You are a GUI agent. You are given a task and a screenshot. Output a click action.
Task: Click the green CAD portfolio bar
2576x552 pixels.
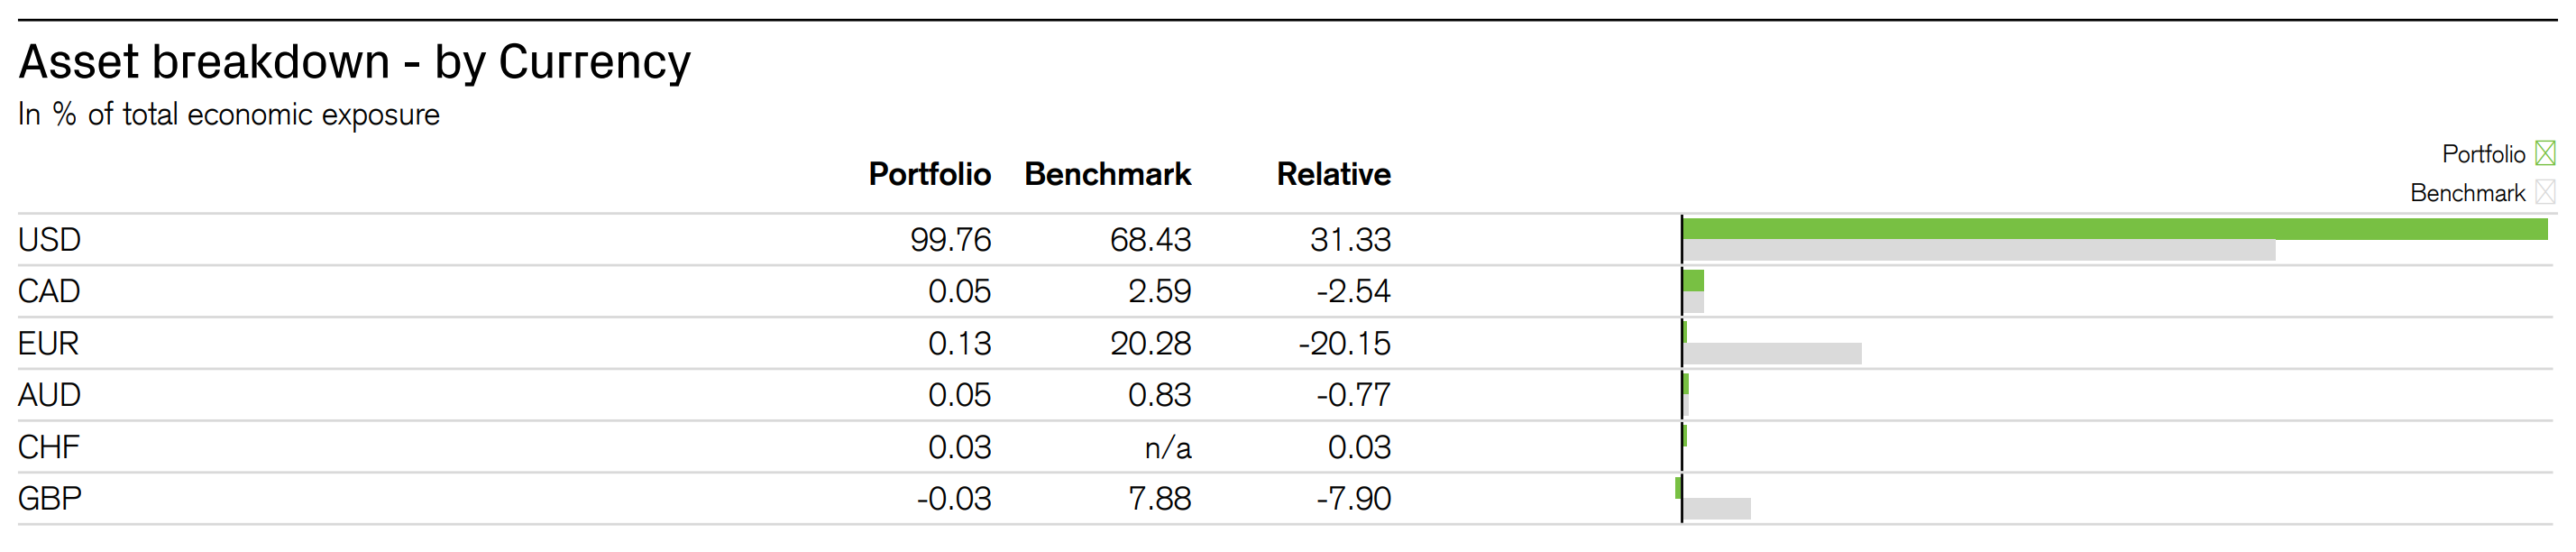click(x=1693, y=281)
